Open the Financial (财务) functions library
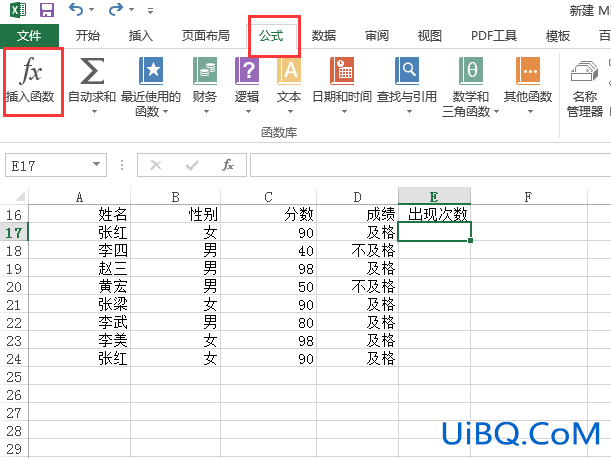The width and height of the screenshot is (611, 458). 205,87
